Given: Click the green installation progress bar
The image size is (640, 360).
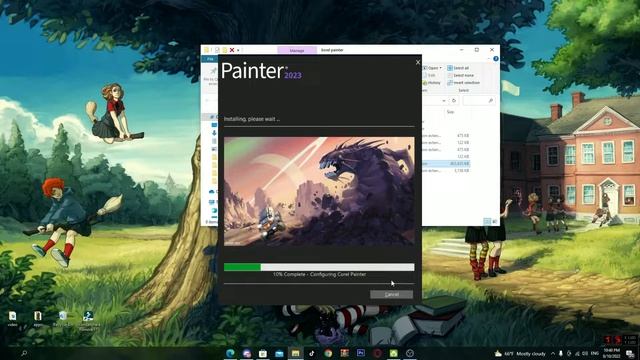Looking at the screenshot, I should pyautogui.click(x=319, y=267).
